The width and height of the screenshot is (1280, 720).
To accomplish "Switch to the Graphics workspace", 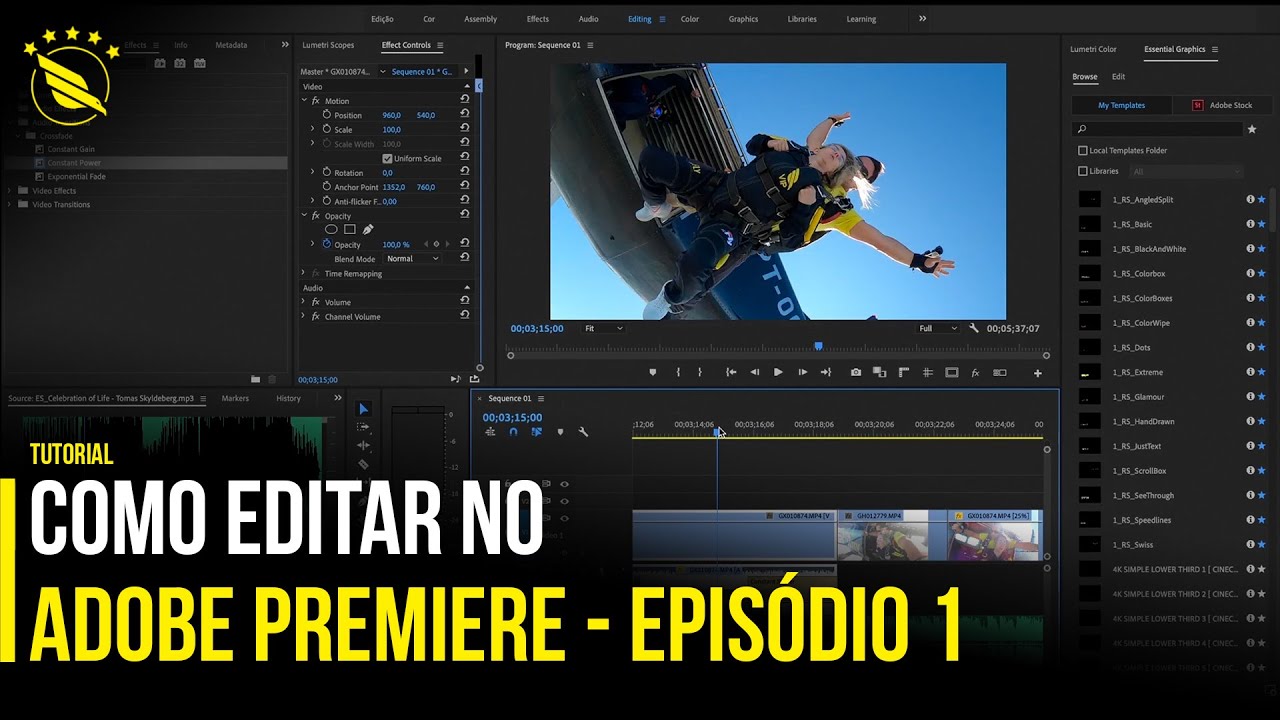I will click(743, 19).
